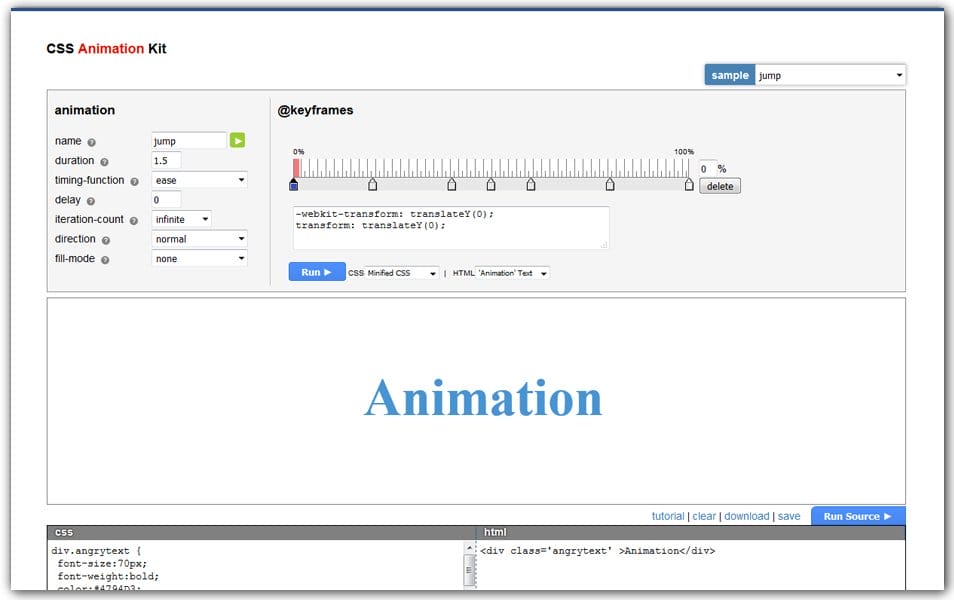This screenshot has width=954, height=600.
Task: Click the green play arrow beside name field
Action: [x=237, y=141]
